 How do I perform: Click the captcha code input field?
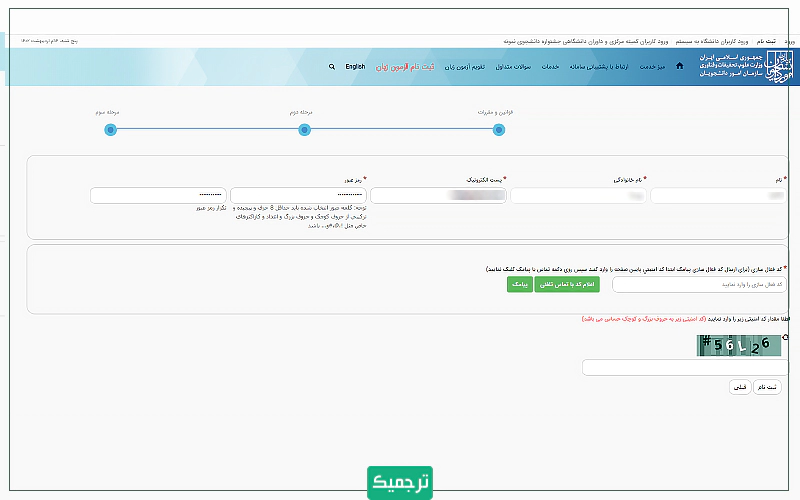click(x=685, y=368)
